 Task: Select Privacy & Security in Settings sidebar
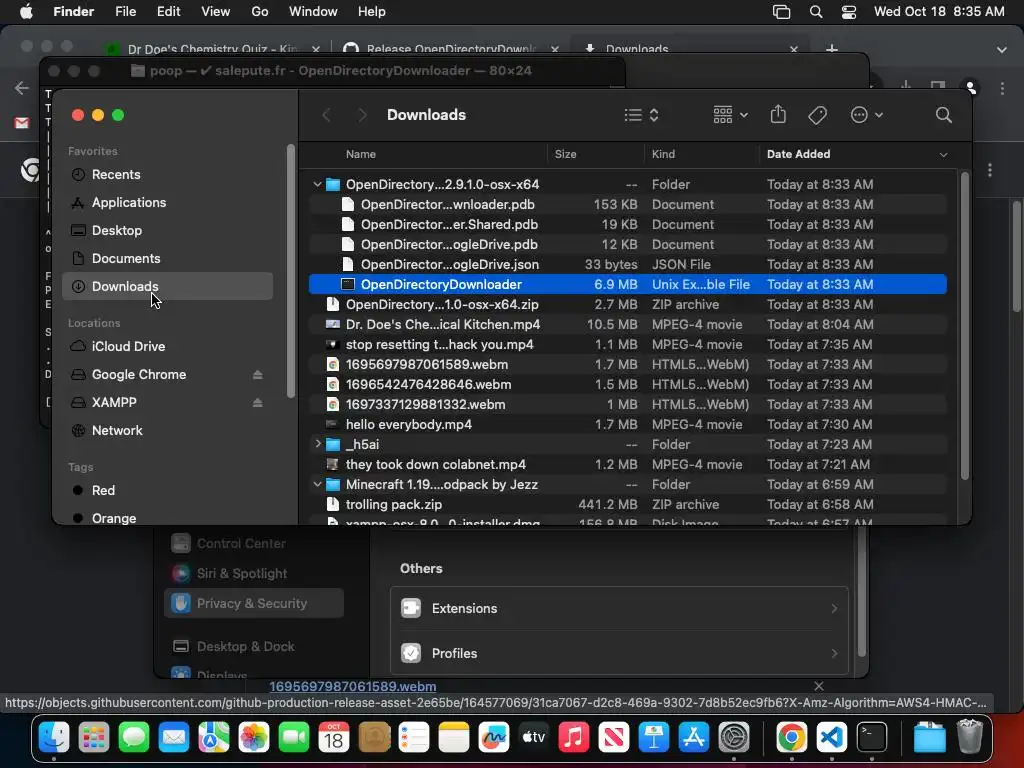[x=254, y=603]
